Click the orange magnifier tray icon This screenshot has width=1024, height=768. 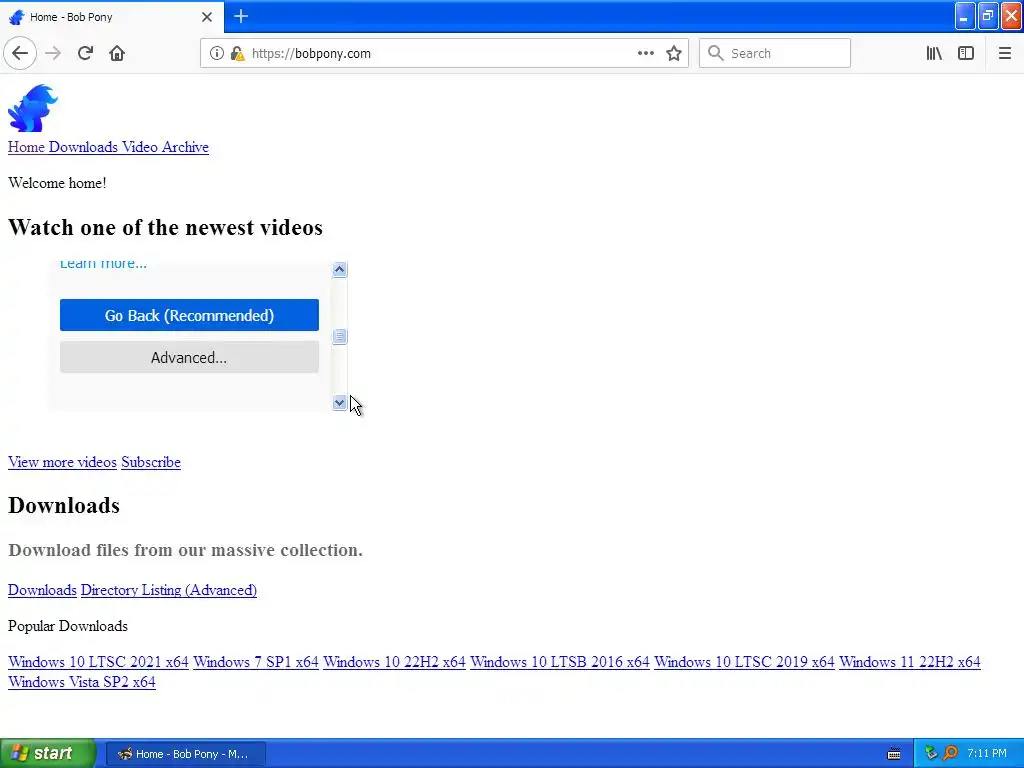click(x=950, y=754)
